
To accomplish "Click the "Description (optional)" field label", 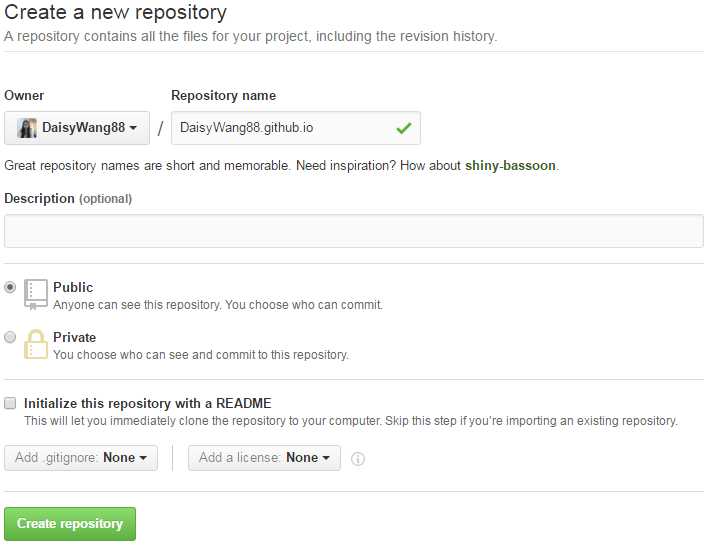I will point(67,199).
